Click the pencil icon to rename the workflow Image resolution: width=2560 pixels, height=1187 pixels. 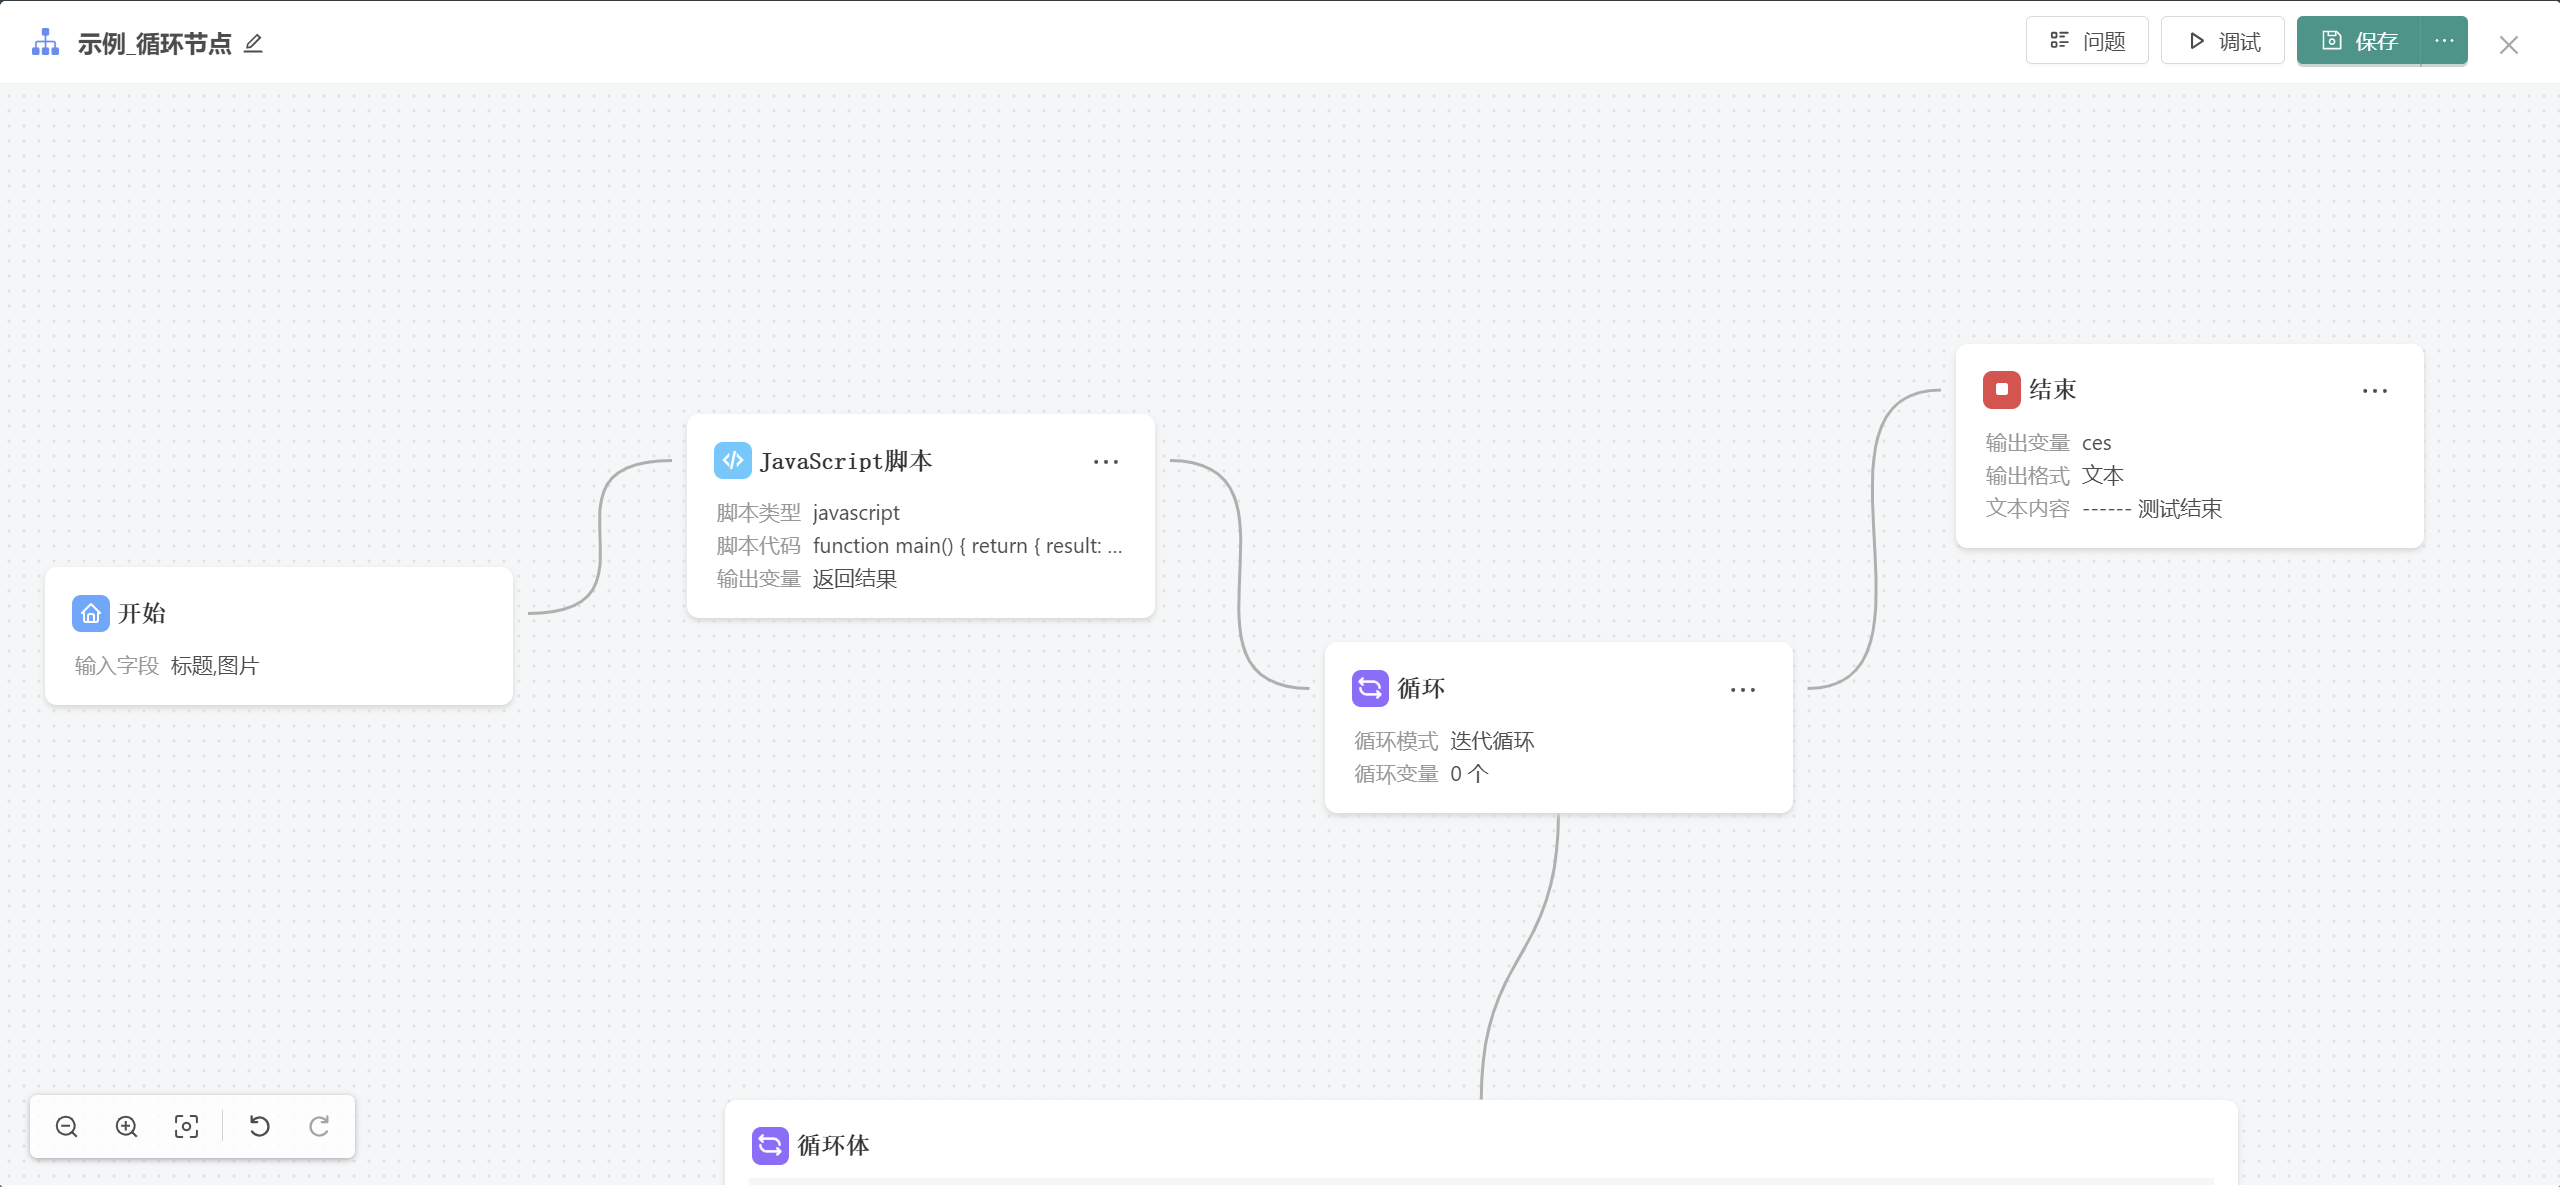[253, 44]
